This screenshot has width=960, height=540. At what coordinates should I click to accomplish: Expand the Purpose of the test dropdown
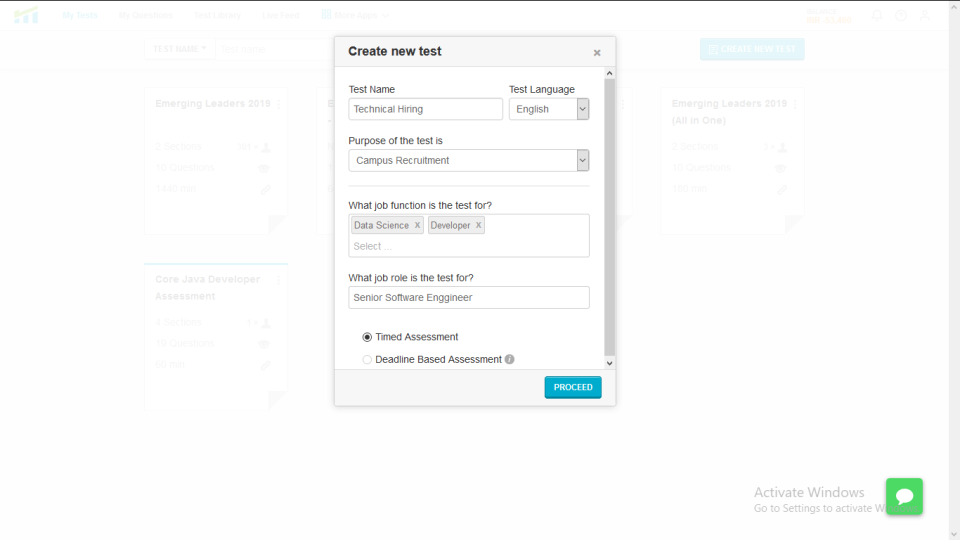pos(468,160)
